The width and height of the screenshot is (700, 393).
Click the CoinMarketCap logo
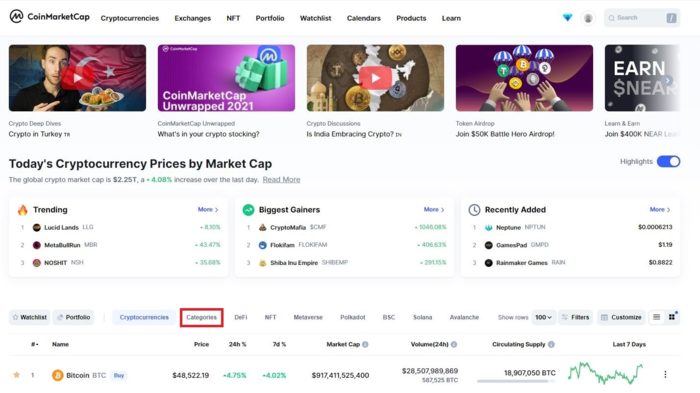click(49, 17)
